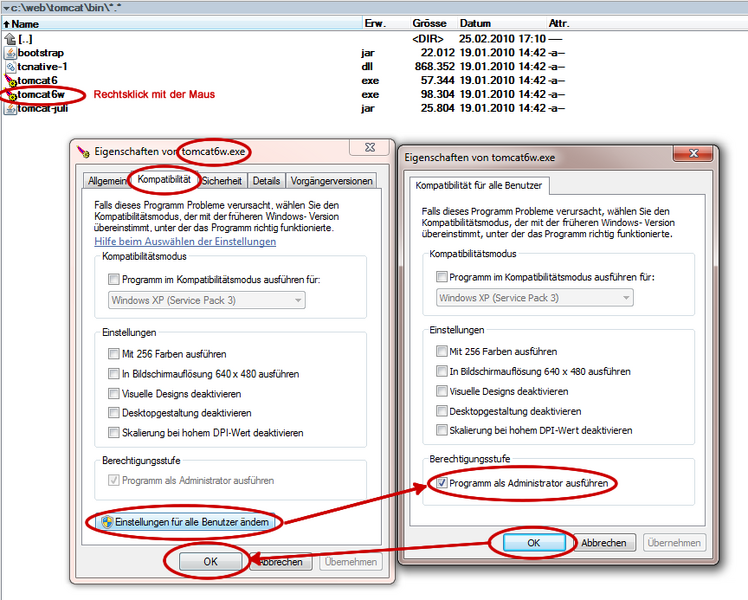The width and height of the screenshot is (748, 600).
Task: Click Übernehmen in the left properties dialog
Action: [x=351, y=562]
